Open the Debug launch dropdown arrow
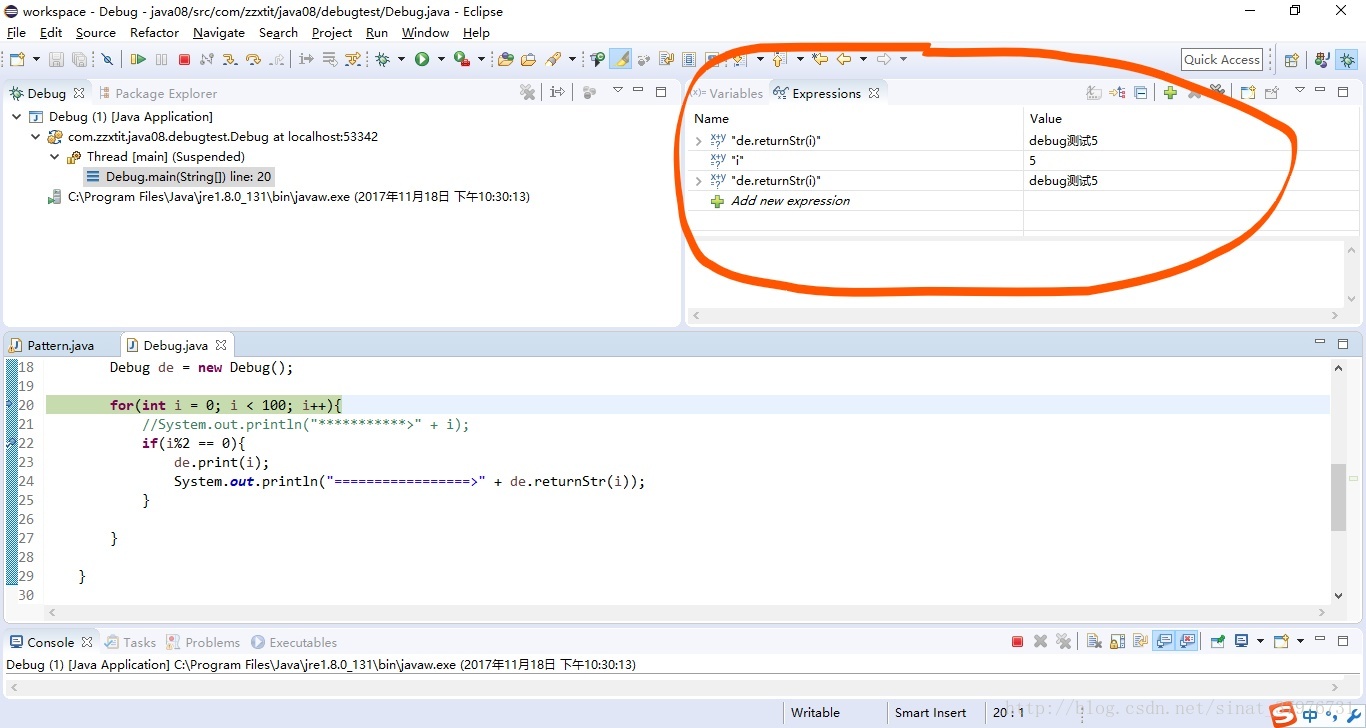Screen dimensions: 1366x728 tap(401, 59)
